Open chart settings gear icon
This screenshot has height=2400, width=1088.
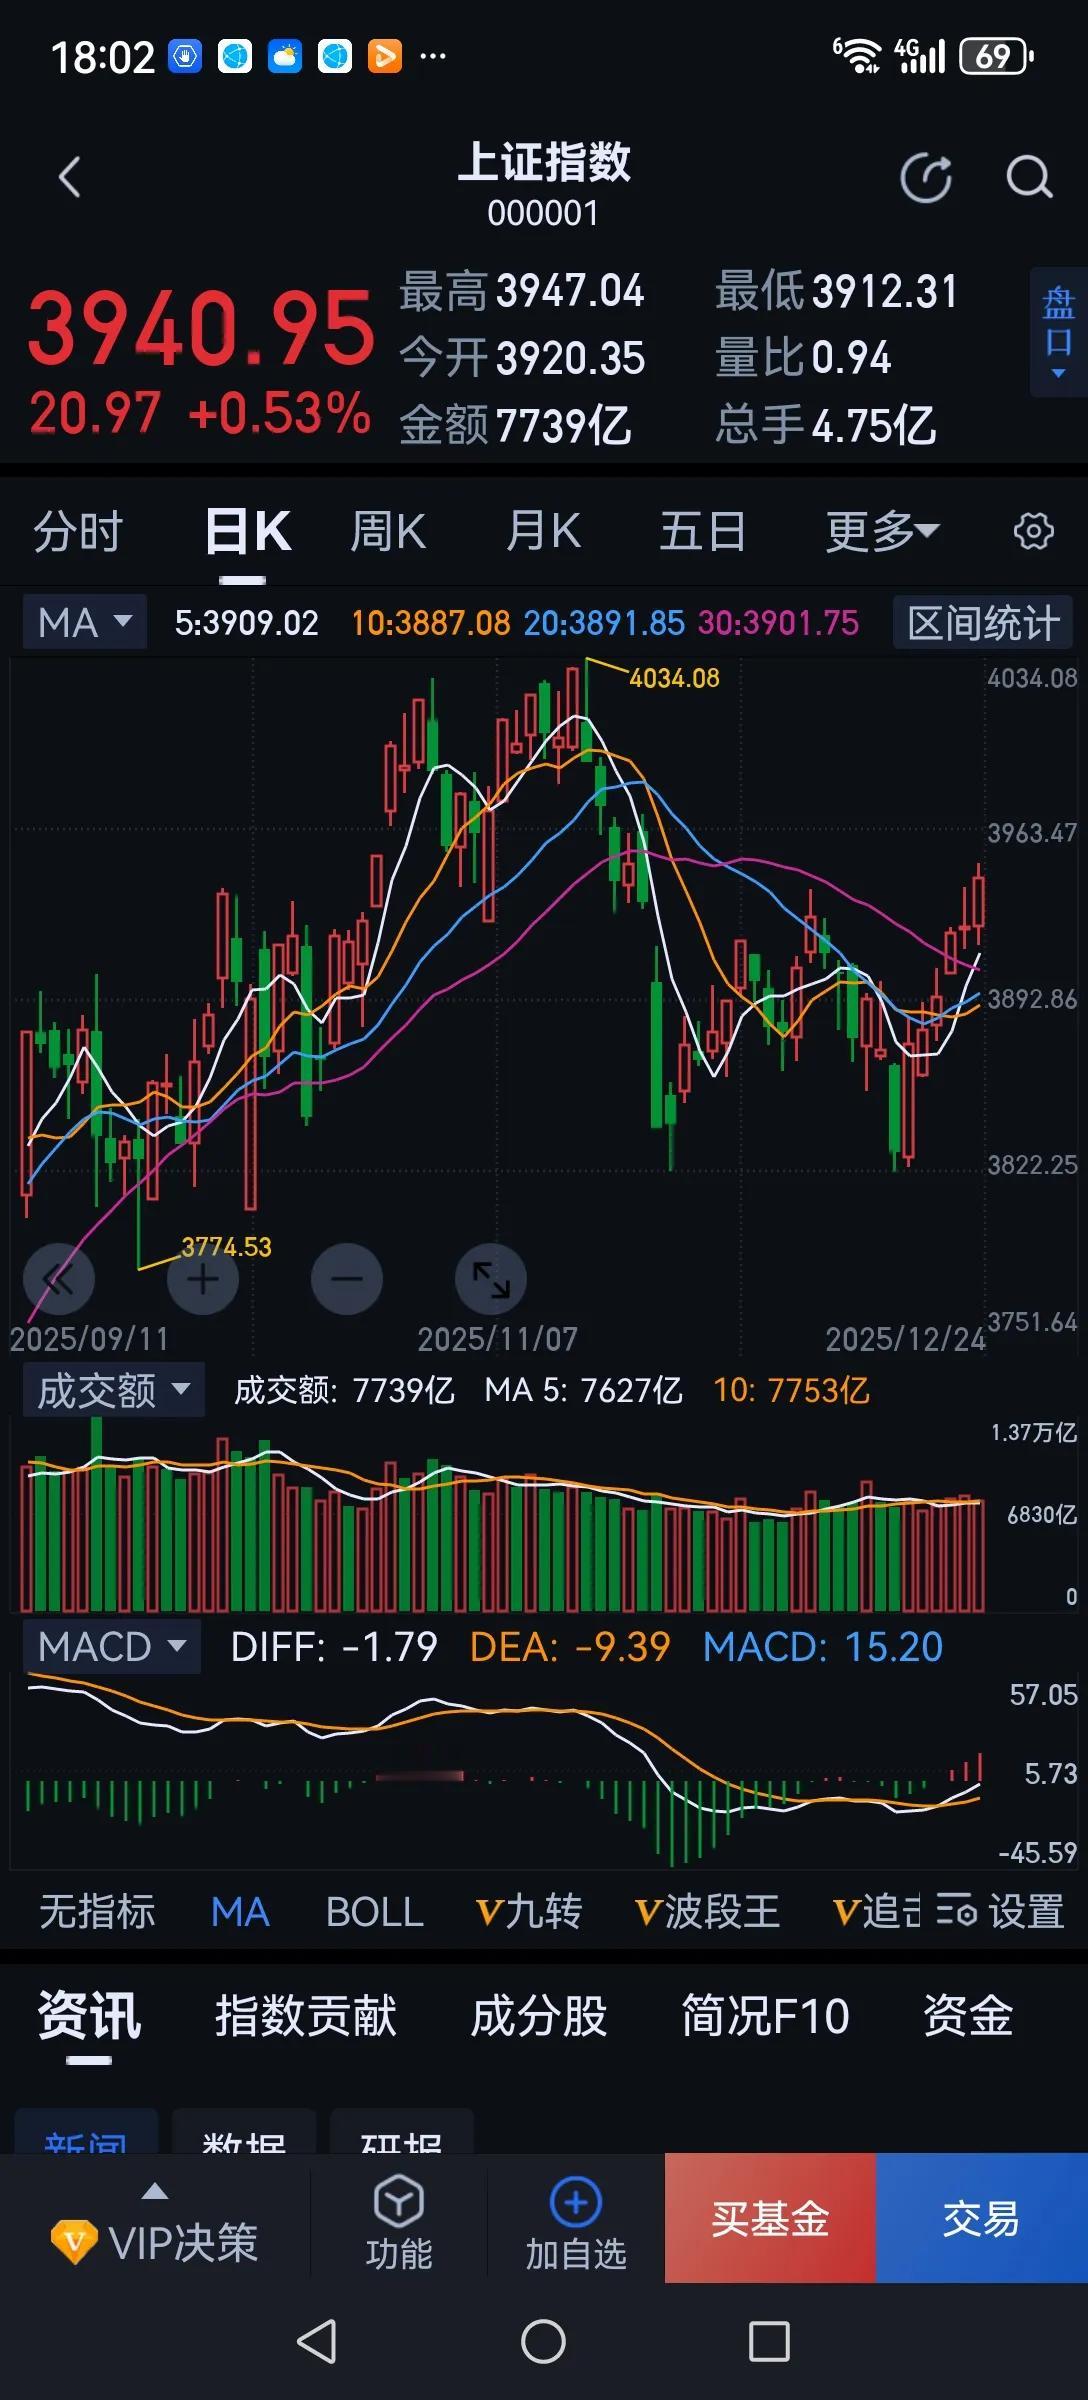1033,531
